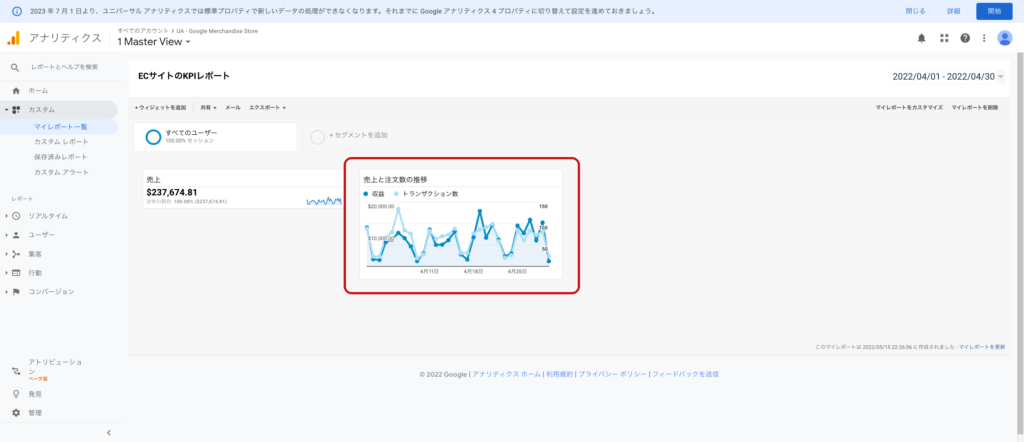Click the search magnifier icon in sidebar
Viewport: 1024px width, 442px height.
[x=16, y=67]
